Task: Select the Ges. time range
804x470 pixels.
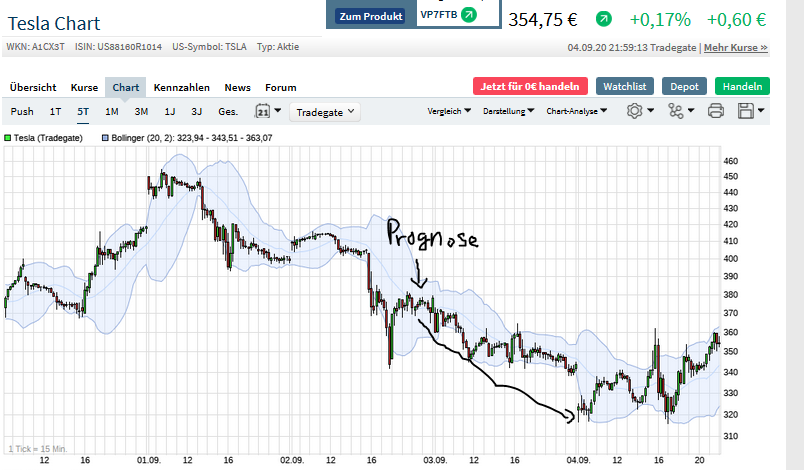Action: (x=228, y=111)
